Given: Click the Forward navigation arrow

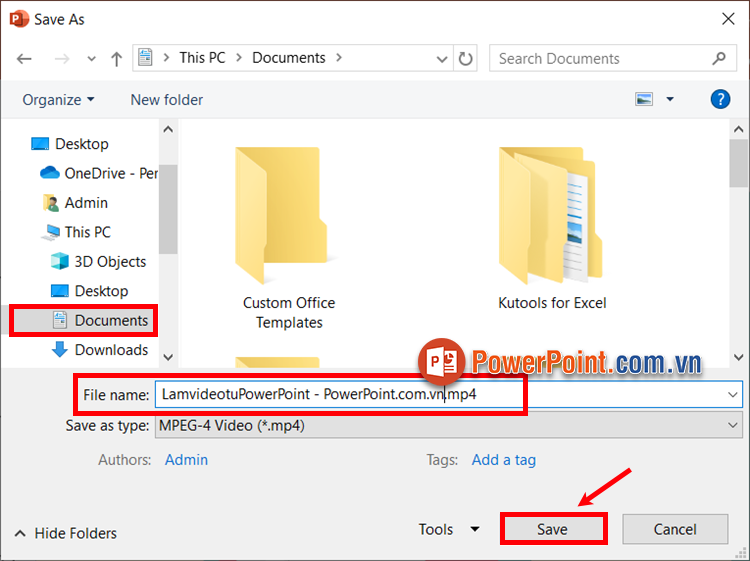Looking at the screenshot, I should click(62, 59).
